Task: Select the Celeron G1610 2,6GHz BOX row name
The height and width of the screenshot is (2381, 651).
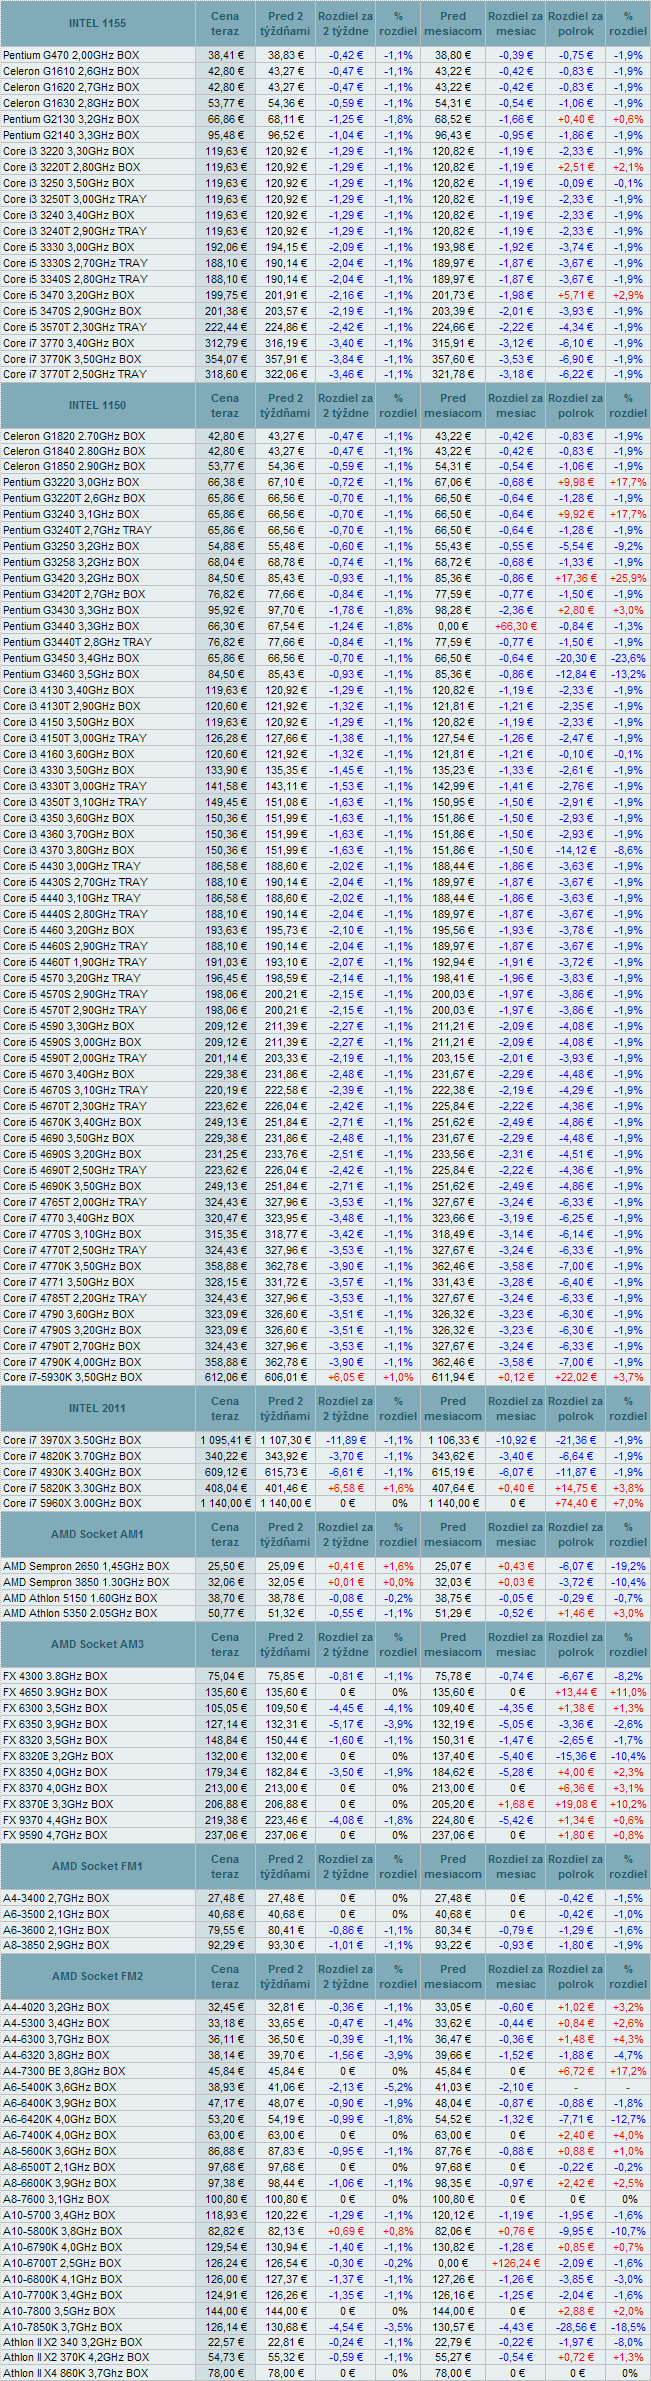Action: (71, 71)
